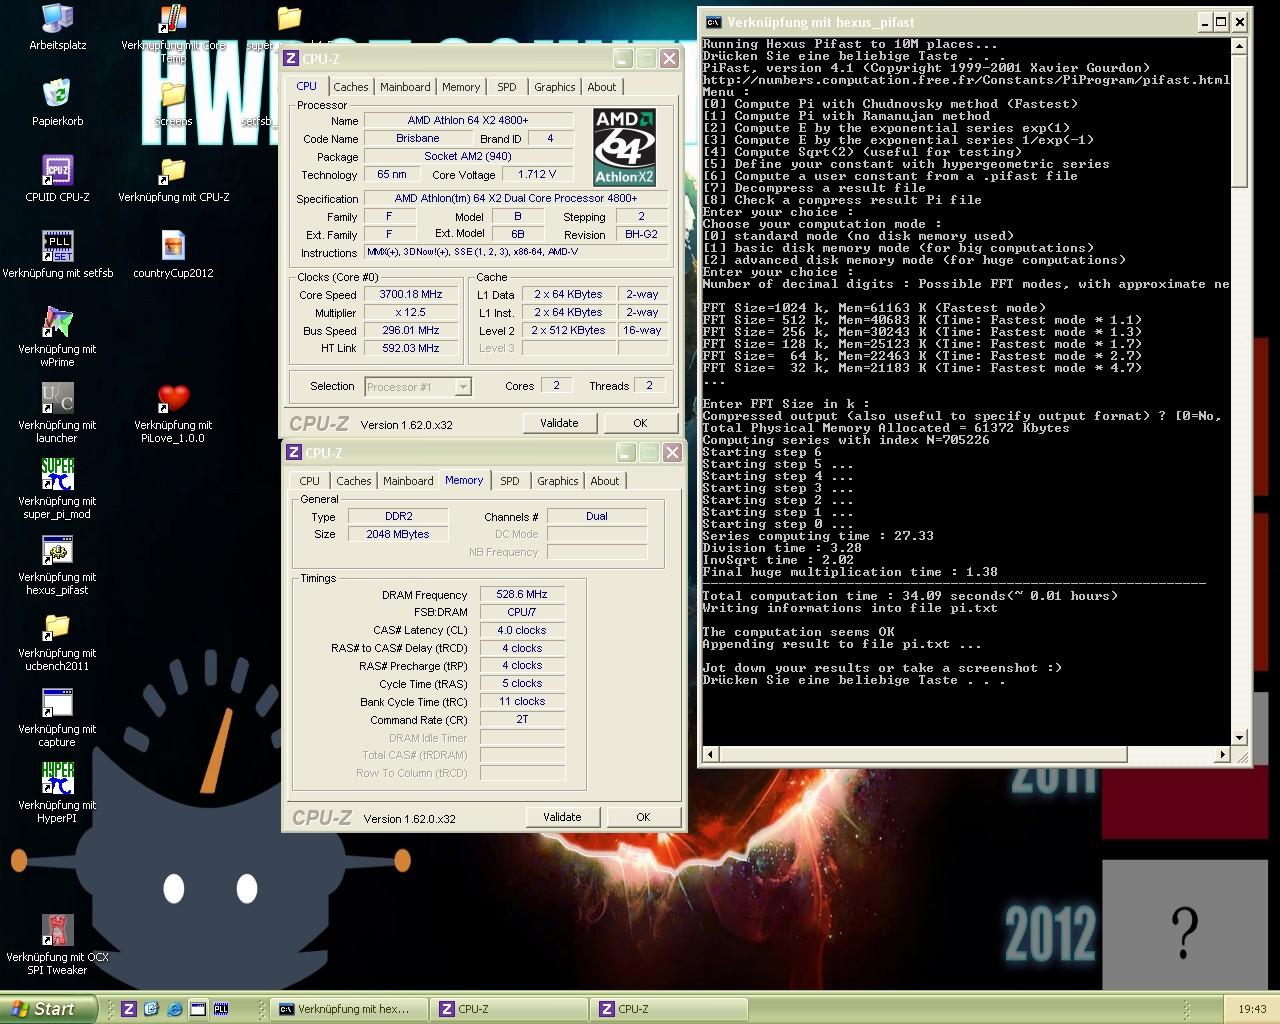Click the console scroll-up arrow

[x=1240, y=46]
